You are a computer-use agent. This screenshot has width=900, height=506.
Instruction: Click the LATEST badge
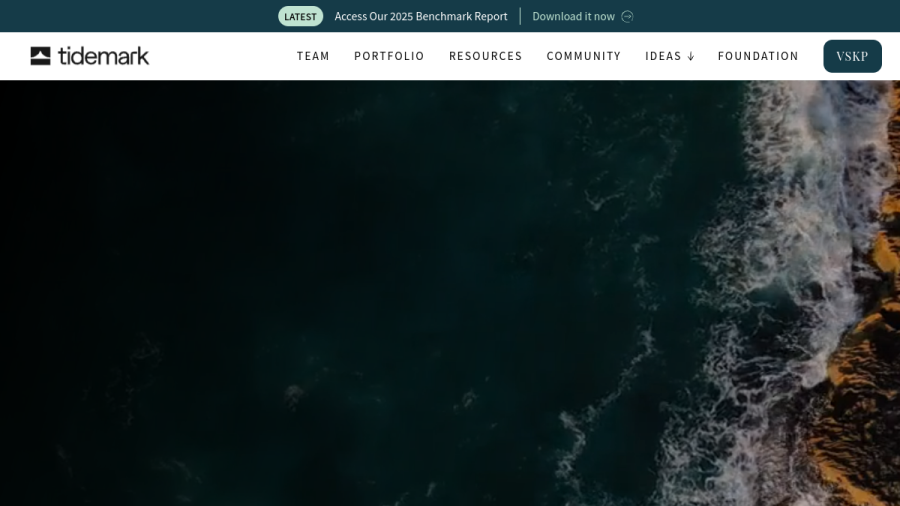pos(301,17)
